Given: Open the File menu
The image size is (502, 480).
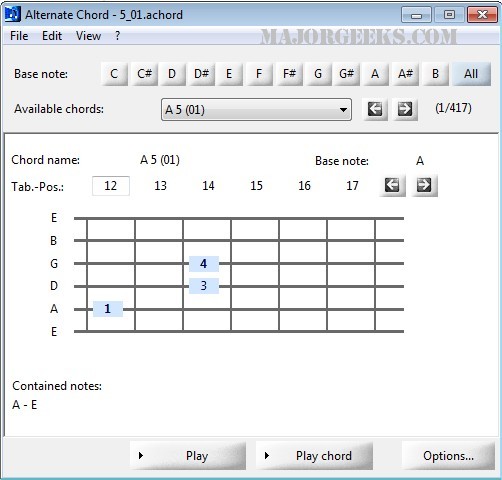Looking at the screenshot, I should tap(19, 36).
